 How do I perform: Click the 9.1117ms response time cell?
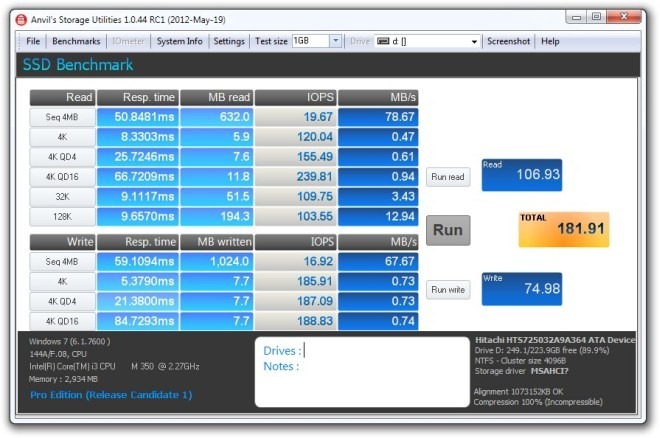(138, 196)
